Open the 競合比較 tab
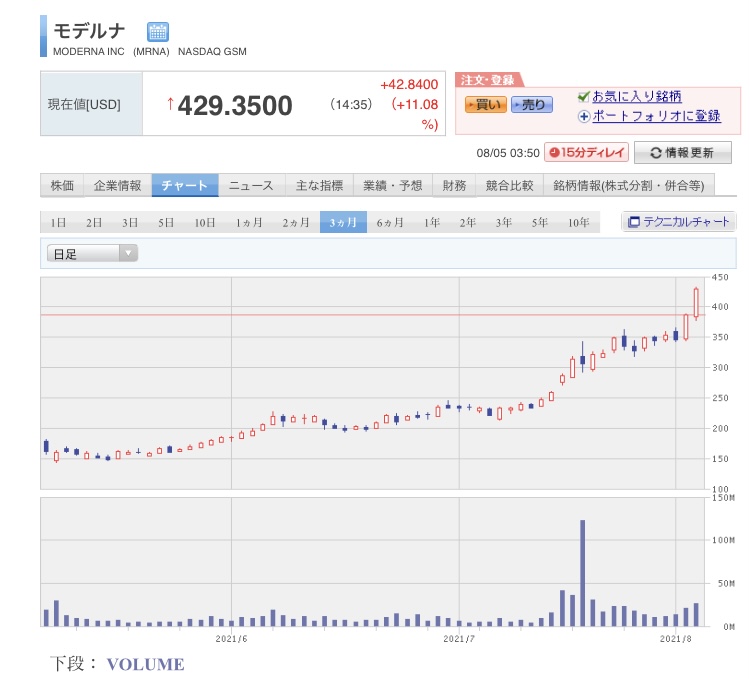The width and height of the screenshot is (750, 679). pyautogui.click(x=509, y=186)
